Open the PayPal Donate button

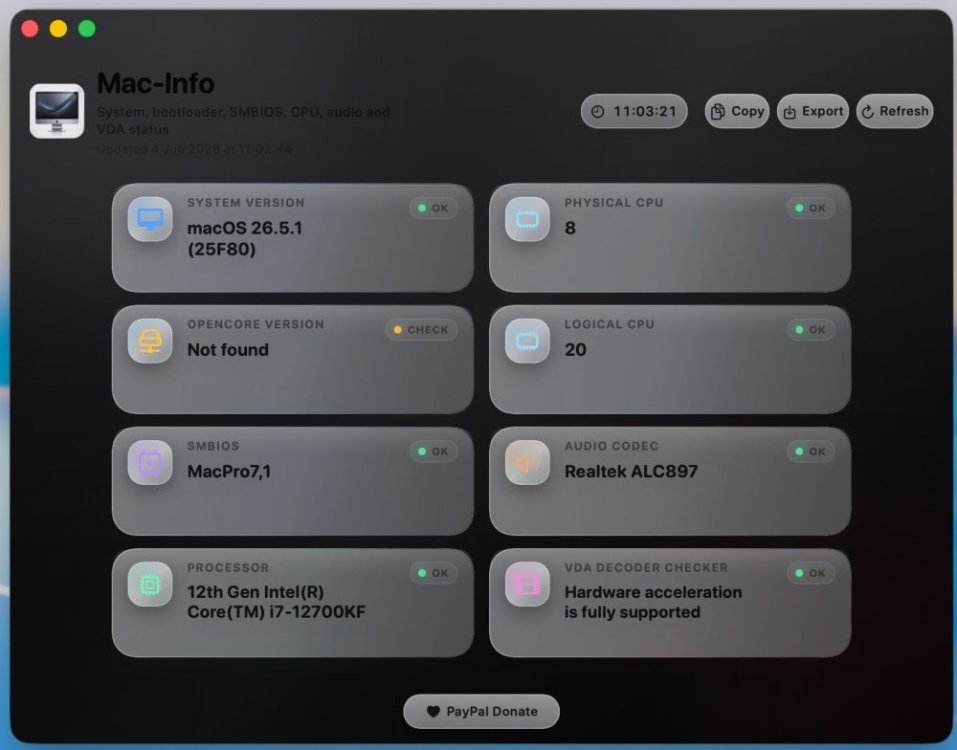(x=482, y=712)
